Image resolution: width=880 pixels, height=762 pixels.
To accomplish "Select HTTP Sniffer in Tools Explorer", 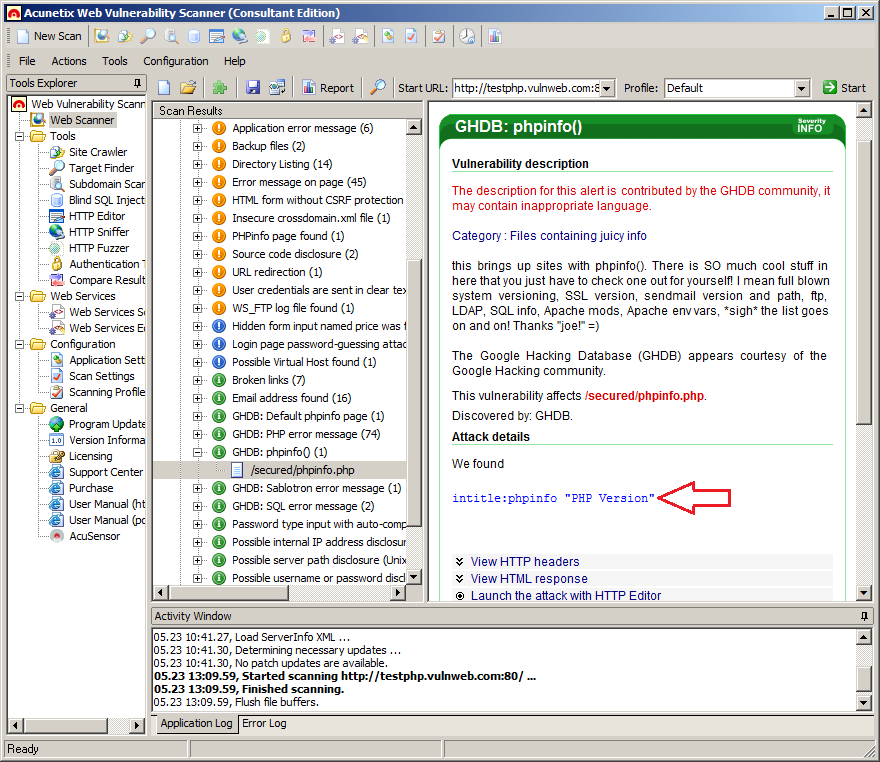I will click(99, 232).
